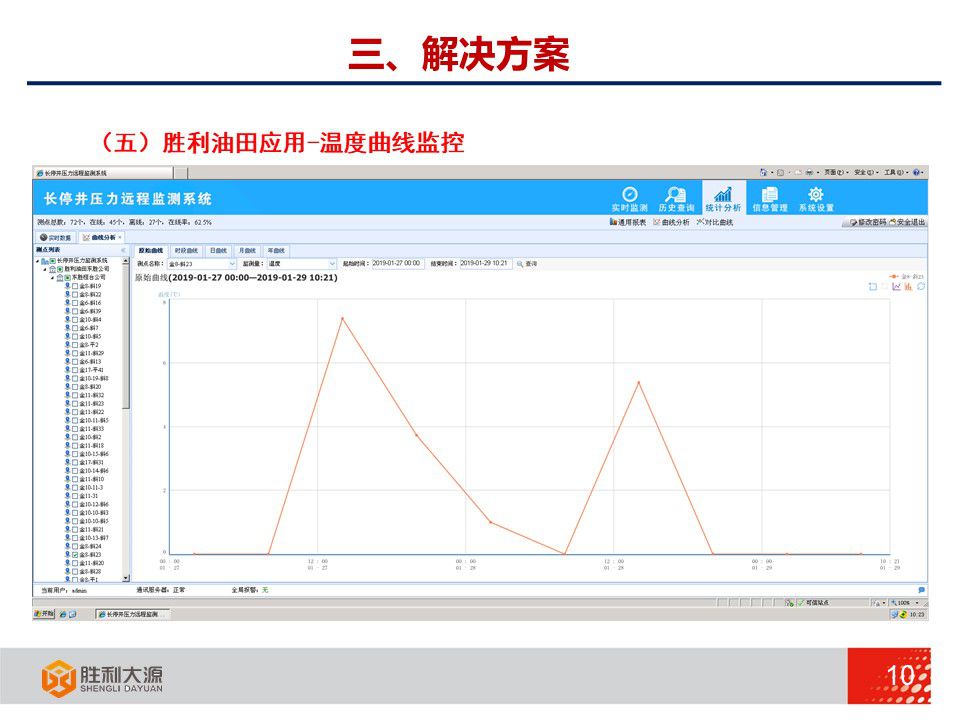
Task: Open browser 安全 menu
Action: (x=866, y=173)
